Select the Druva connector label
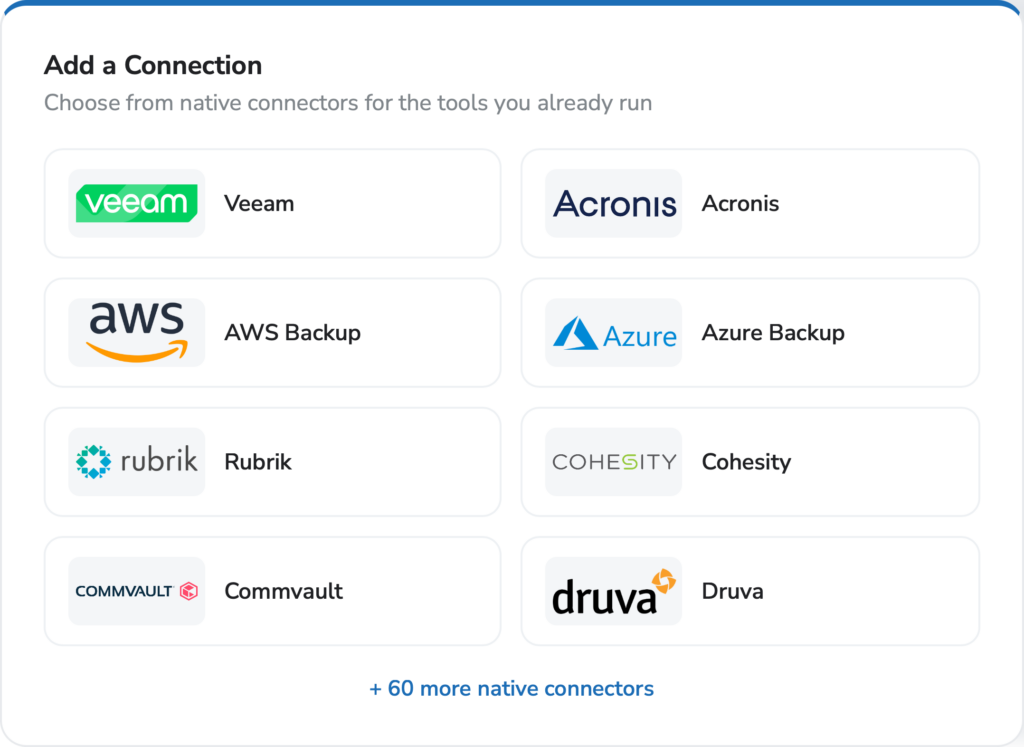 733,592
